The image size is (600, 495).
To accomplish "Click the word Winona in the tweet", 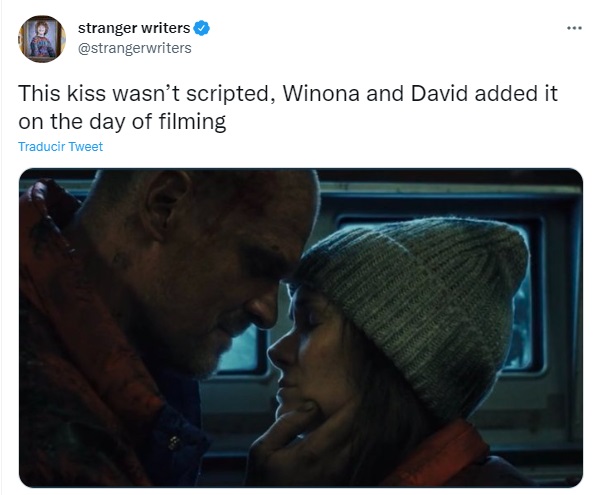I will [x=321, y=93].
